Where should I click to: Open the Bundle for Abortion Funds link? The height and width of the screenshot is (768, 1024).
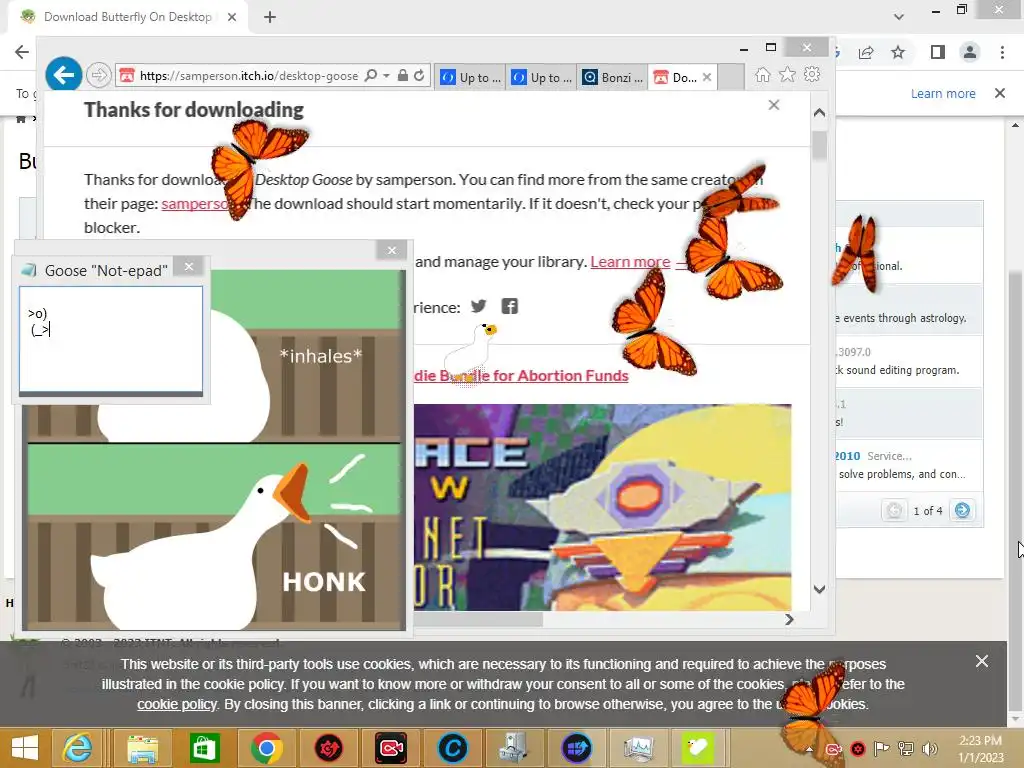(x=521, y=376)
